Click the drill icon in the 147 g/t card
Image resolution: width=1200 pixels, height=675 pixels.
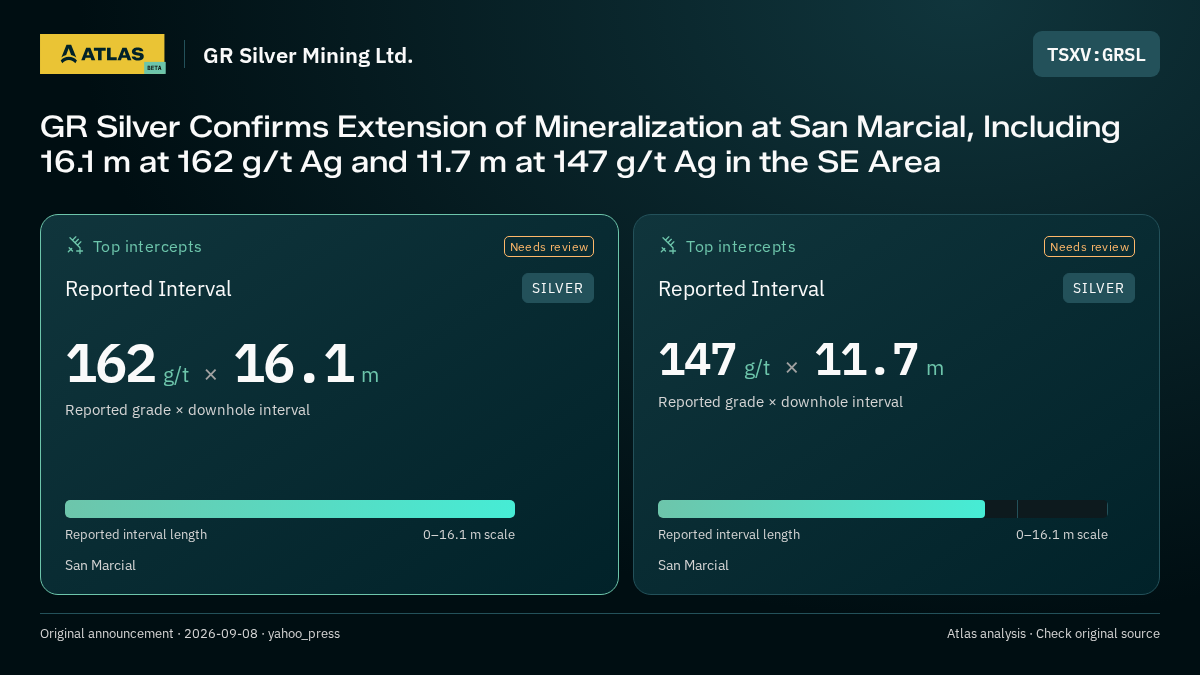click(668, 245)
